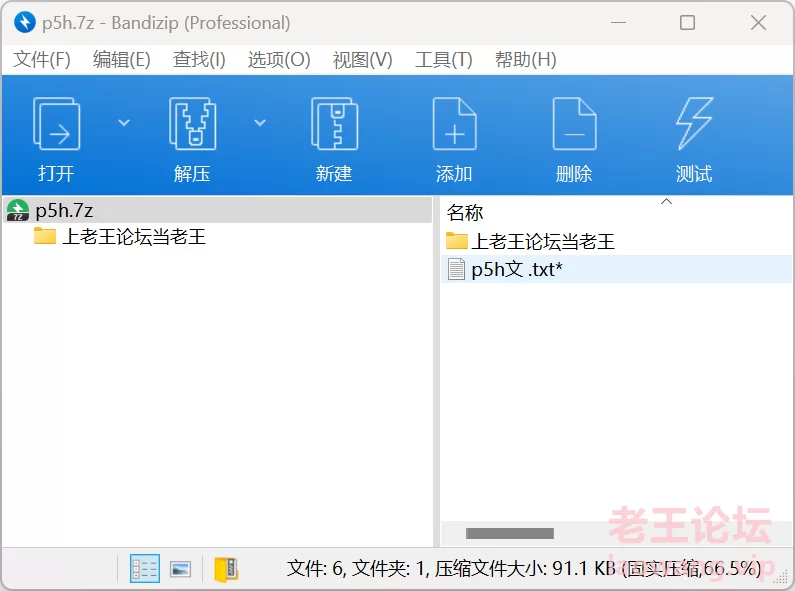Switch to details list view icon
Viewport: 795px width, 591px height.
[144, 569]
